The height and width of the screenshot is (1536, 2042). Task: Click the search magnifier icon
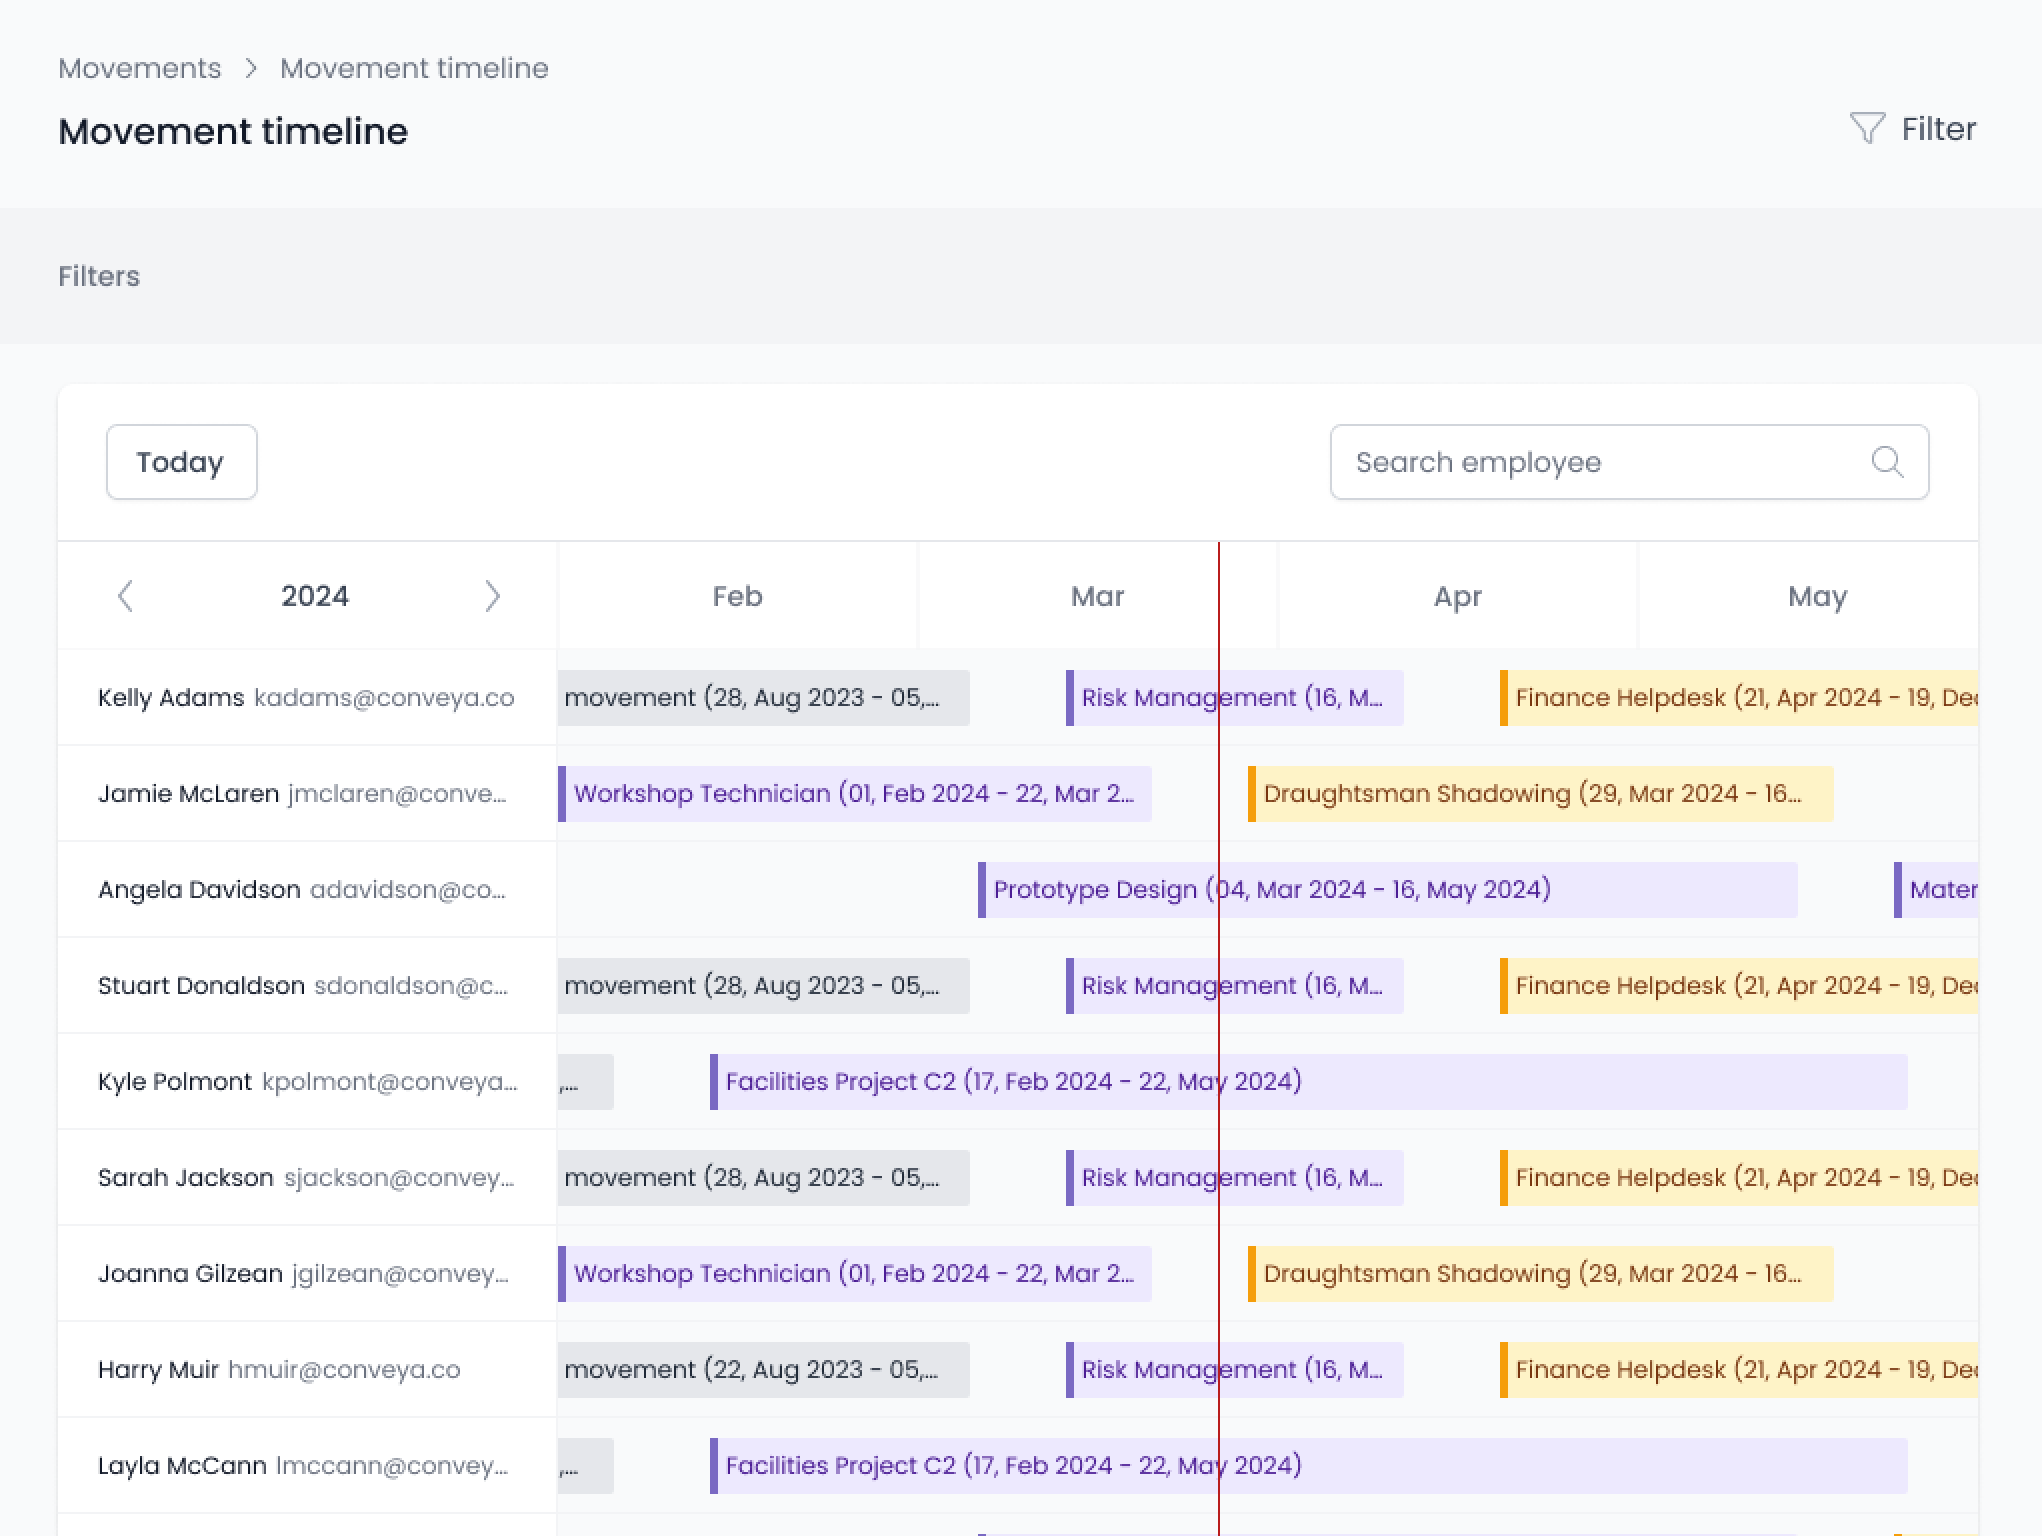pos(1886,462)
